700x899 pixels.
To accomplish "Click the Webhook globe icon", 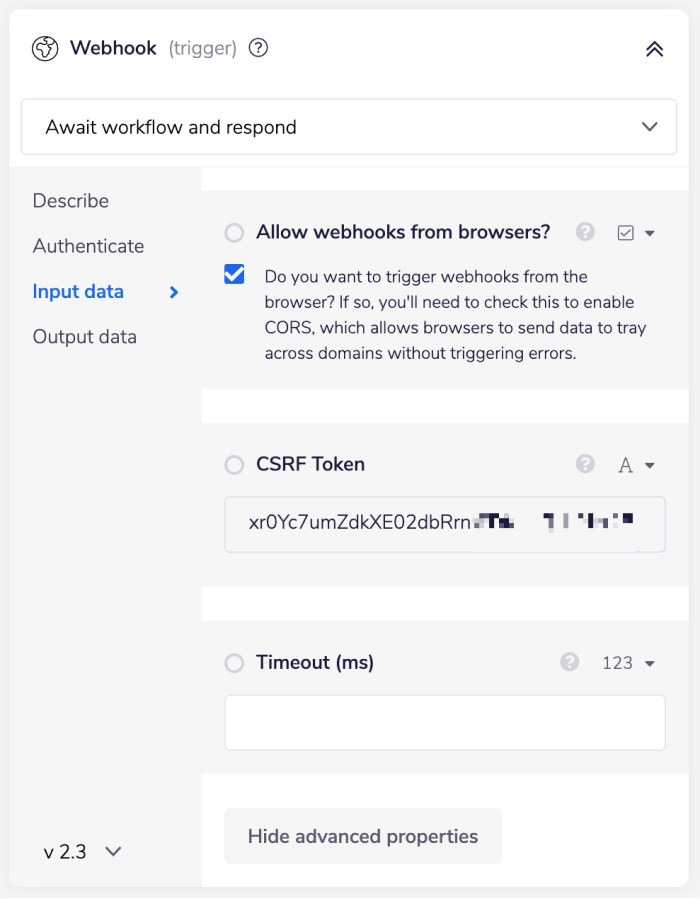I will (x=44, y=47).
